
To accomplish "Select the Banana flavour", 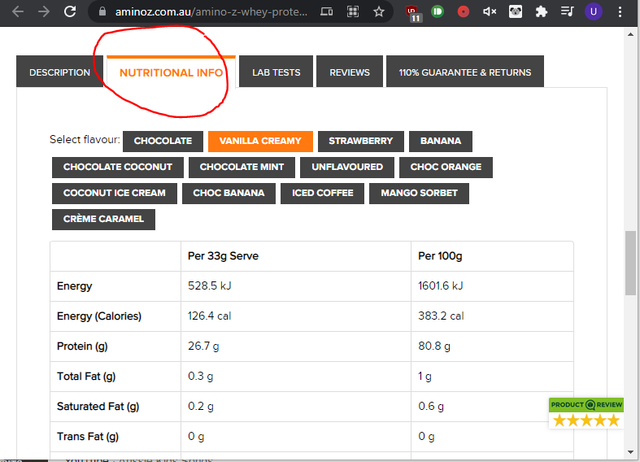I will [x=441, y=141].
